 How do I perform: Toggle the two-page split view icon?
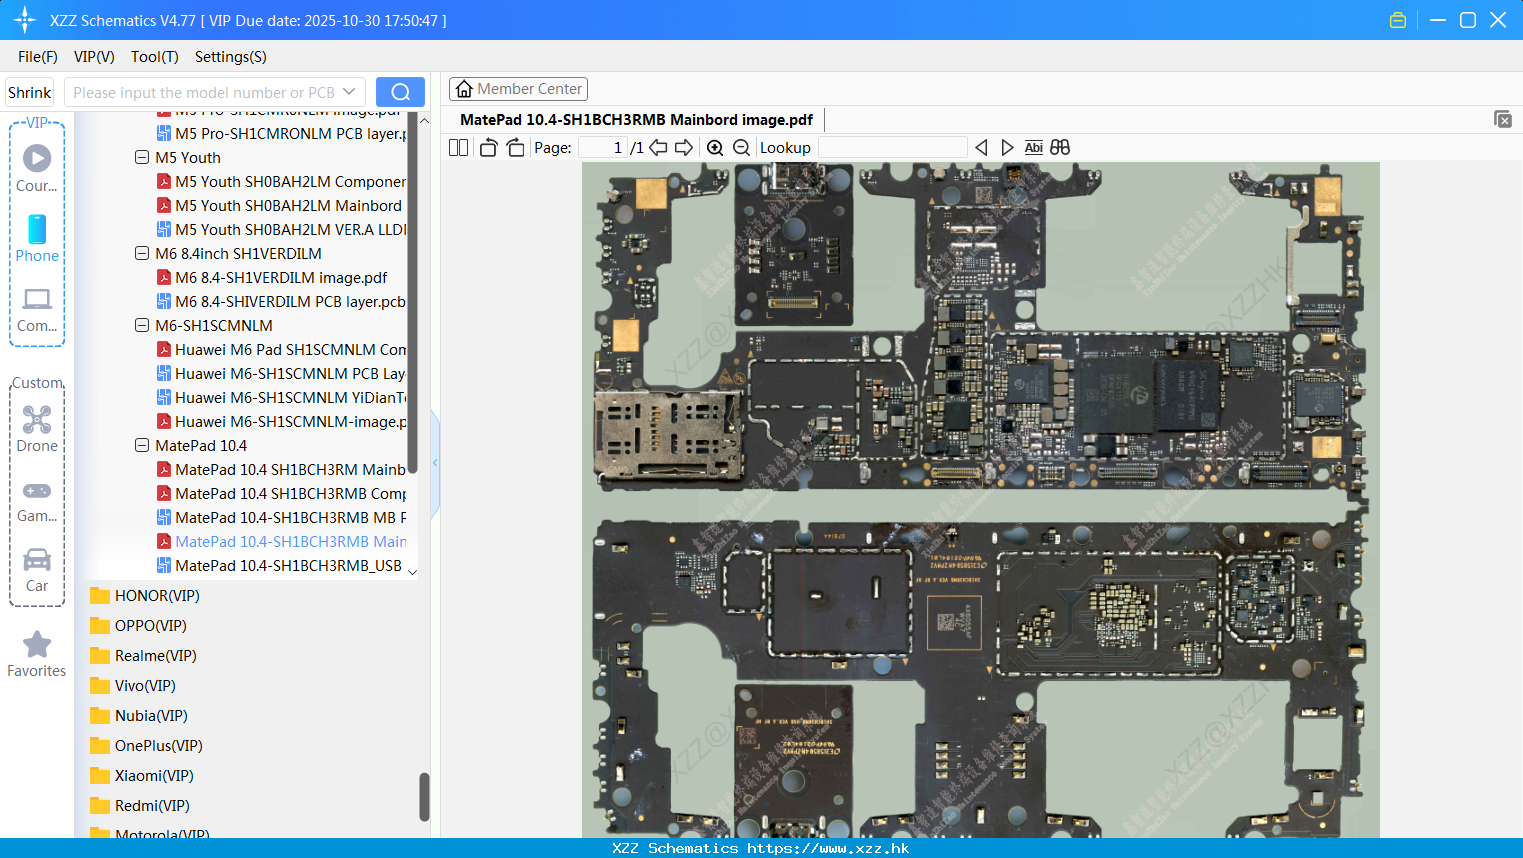click(x=458, y=148)
